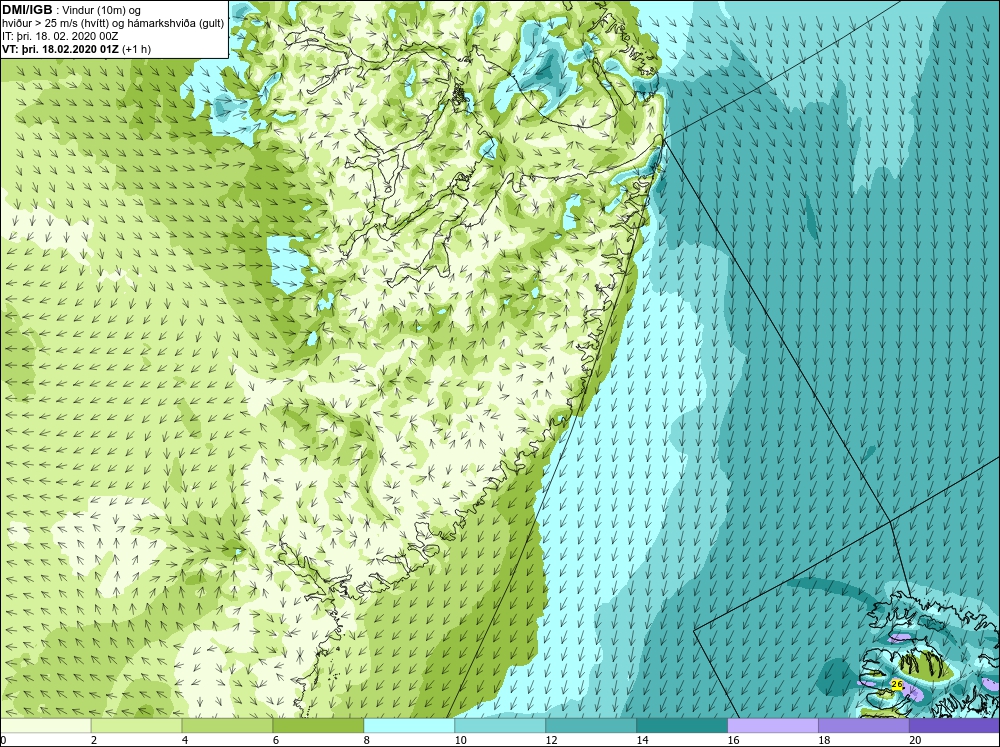1000x747 pixels.
Task: Click the 6–8 m/s dark green legend swatch
Action: tap(318, 725)
